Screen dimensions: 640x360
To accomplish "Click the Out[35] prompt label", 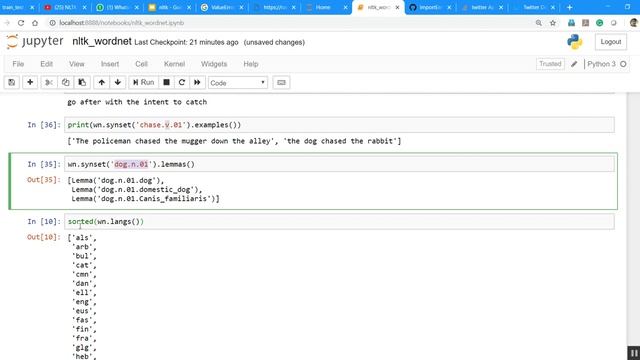I will tap(44, 180).
